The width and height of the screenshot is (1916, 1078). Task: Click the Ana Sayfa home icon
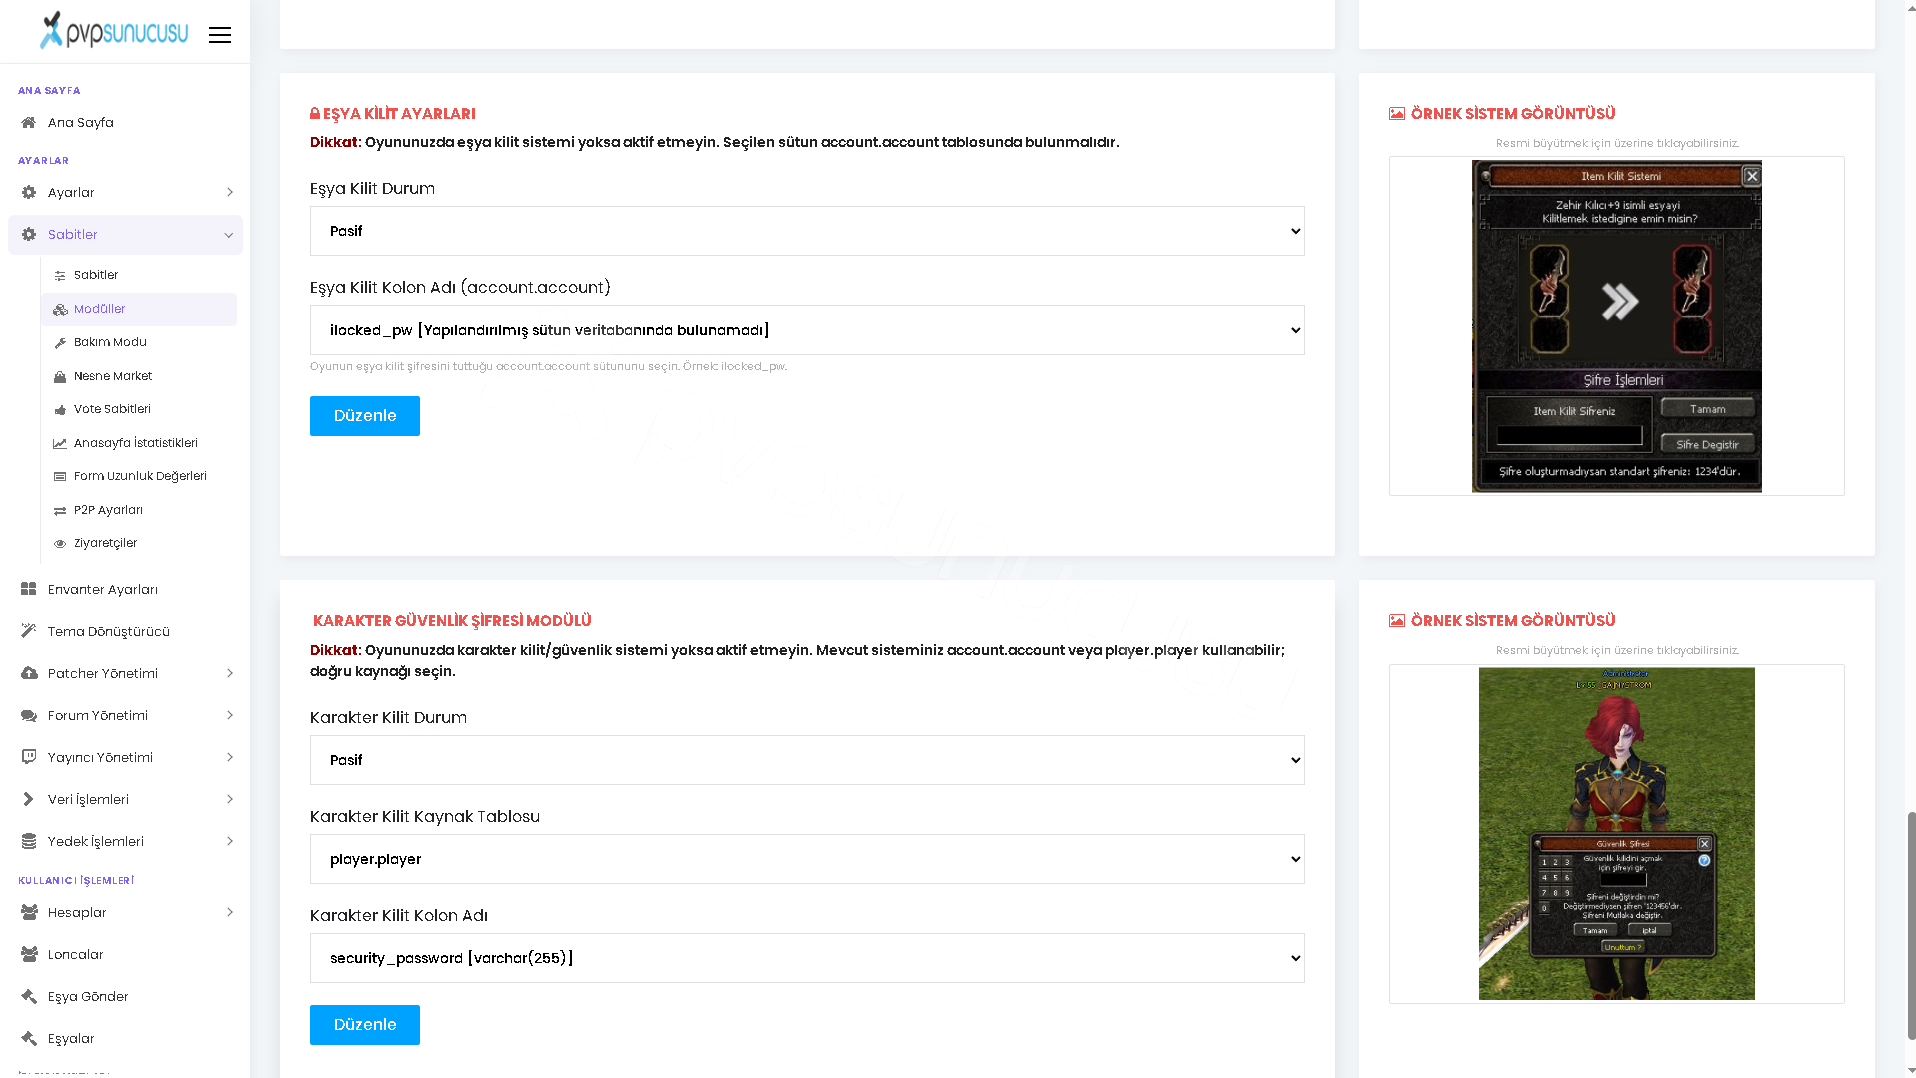tap(29, 123)
